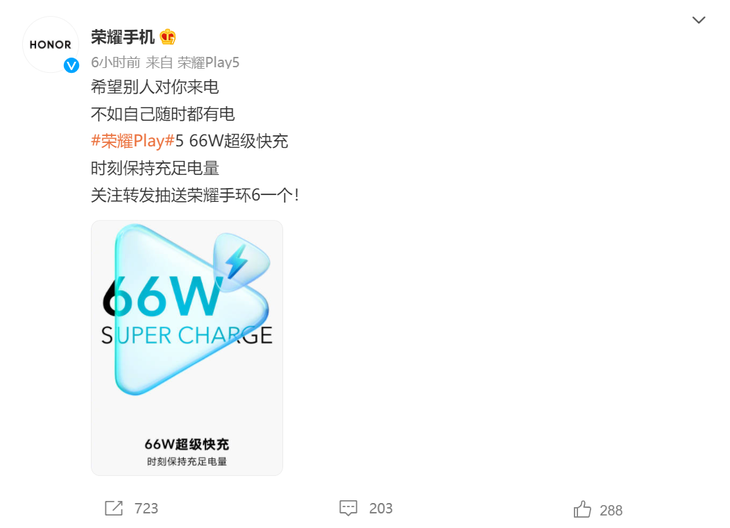Click the 723 repost count
Screen dimensions: 730x528
pyautogui.click(x=146, y=508)
